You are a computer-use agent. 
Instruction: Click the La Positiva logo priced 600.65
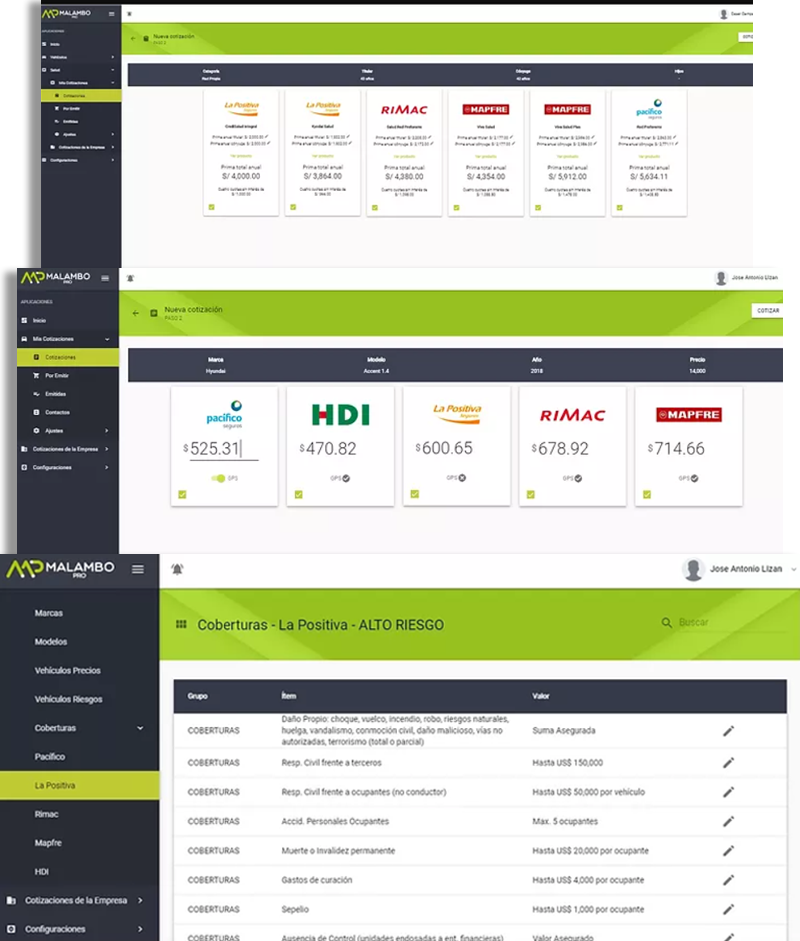click(x=457, y=413)
